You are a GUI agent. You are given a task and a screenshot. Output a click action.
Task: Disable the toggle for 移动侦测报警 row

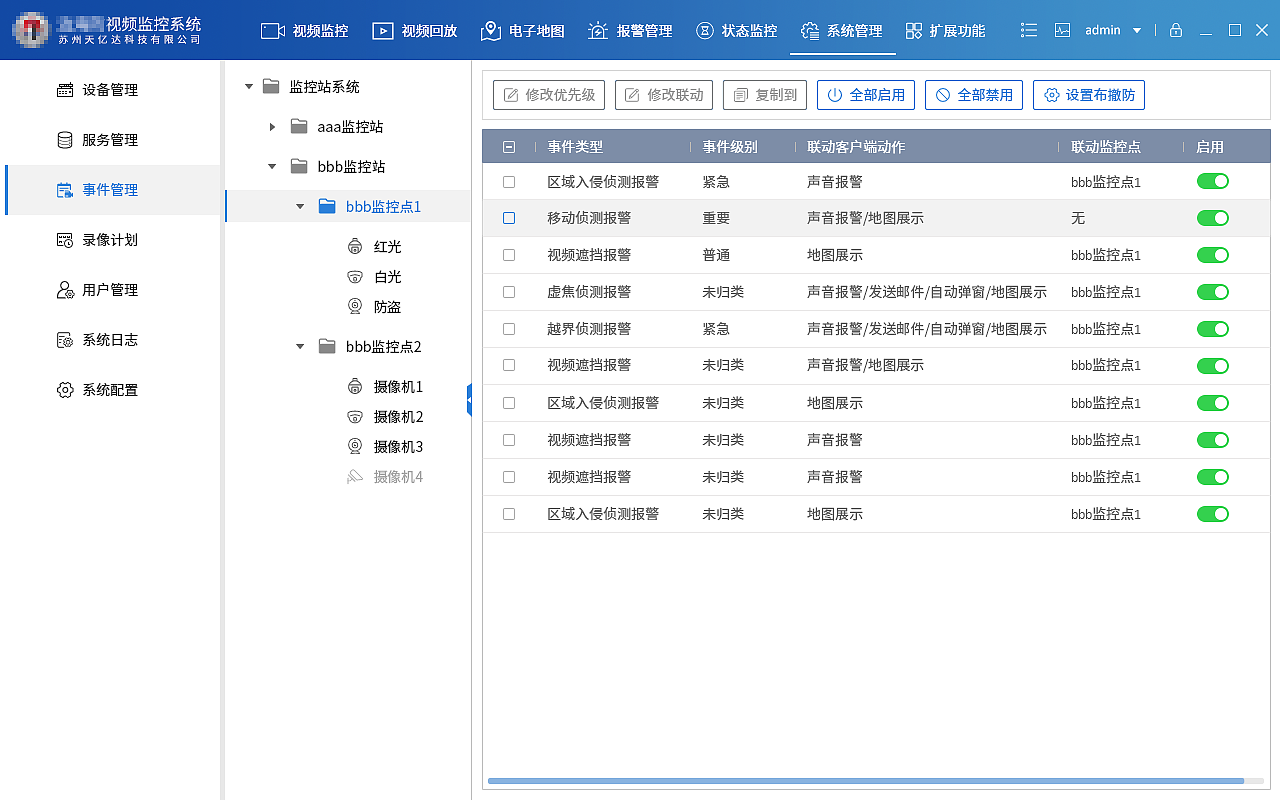click(x=1213, y=218)
